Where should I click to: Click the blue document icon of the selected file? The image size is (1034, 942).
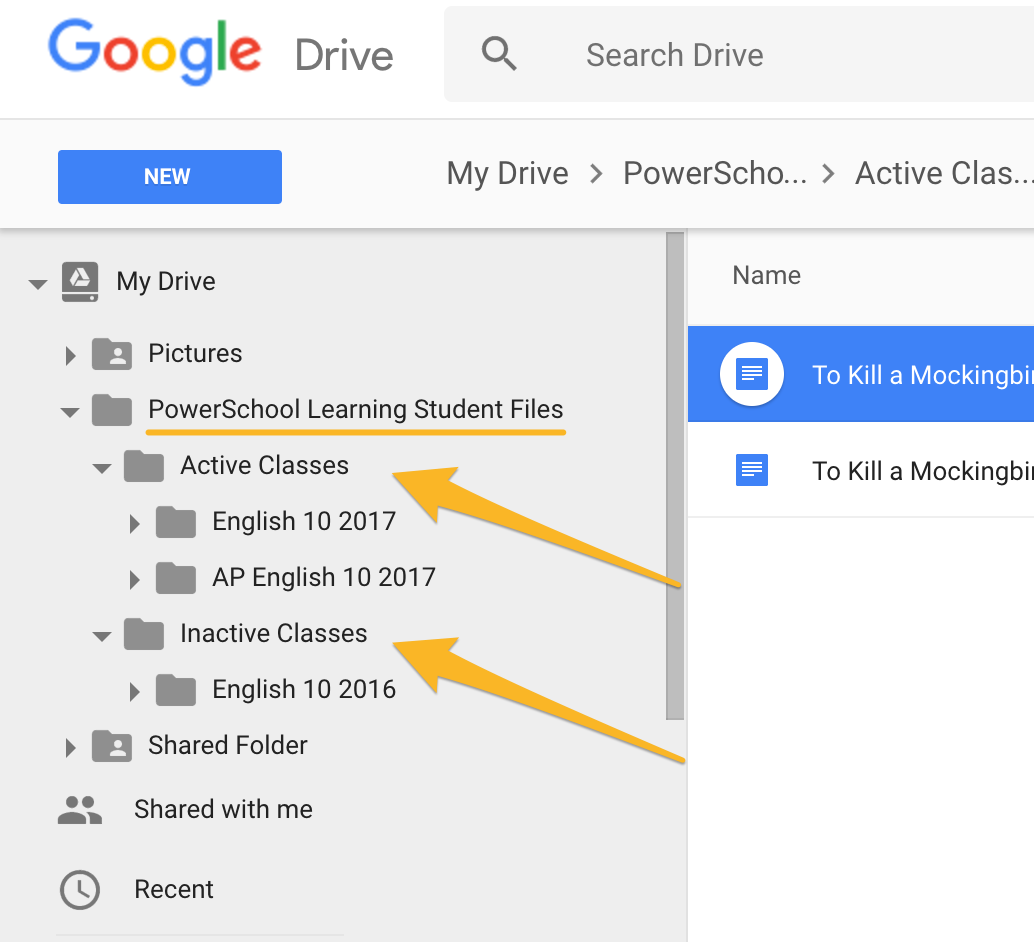pyautogui.click(x=751, y=374)
